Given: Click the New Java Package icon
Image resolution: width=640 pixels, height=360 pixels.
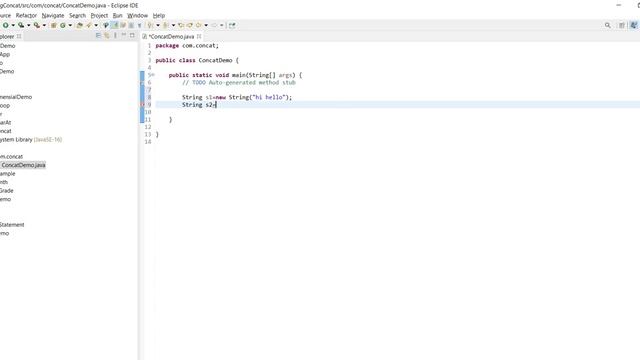Looking at the screenshot, I should tap(53, 25).
